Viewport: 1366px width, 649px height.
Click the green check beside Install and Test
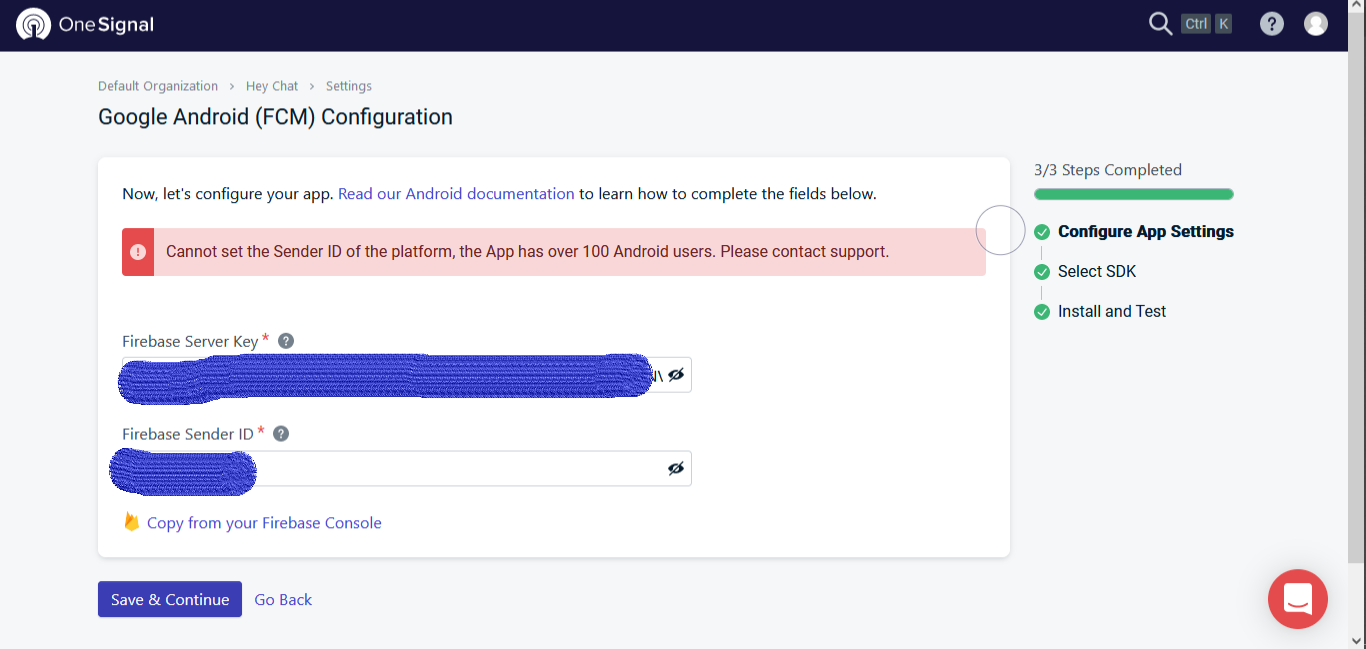pyautogui.click(x=1042, y=312)
